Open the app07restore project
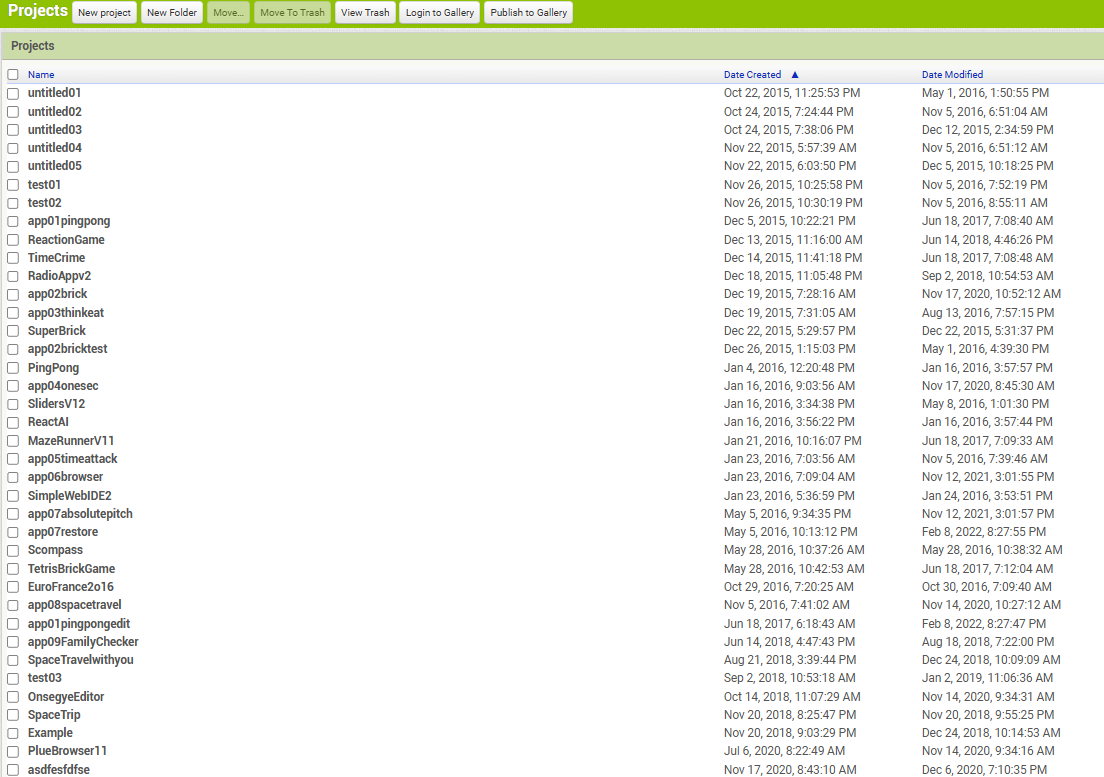 tap(63, 532)
